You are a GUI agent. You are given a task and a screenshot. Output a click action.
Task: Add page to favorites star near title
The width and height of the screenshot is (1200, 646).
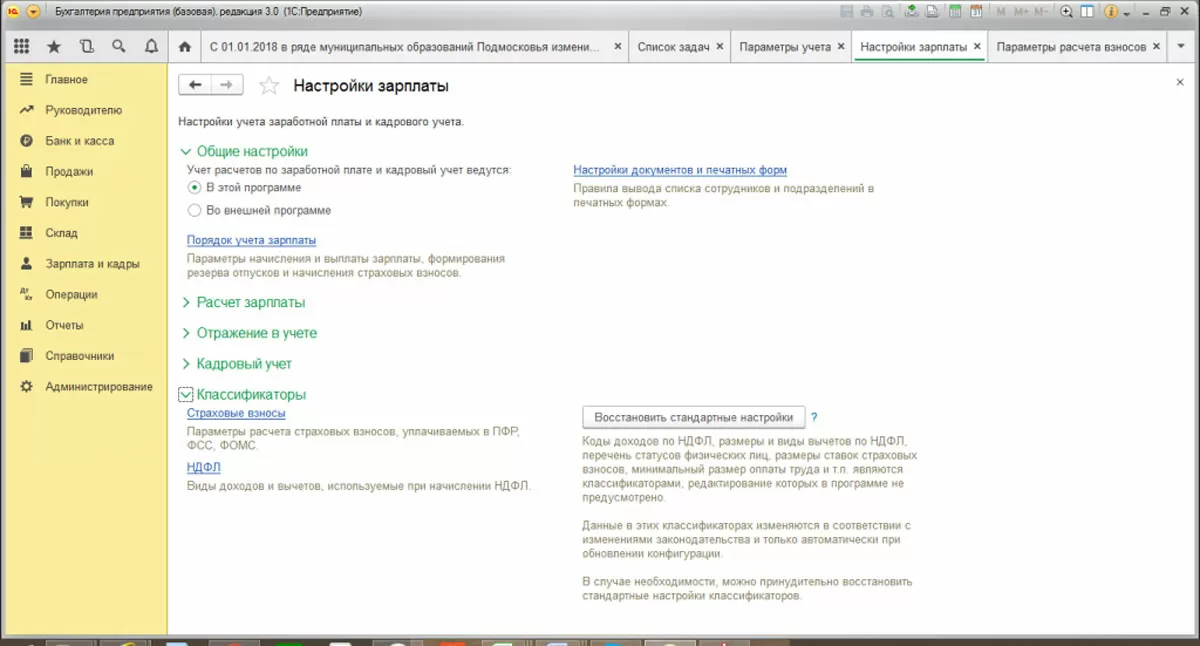(x=269, y=86)
